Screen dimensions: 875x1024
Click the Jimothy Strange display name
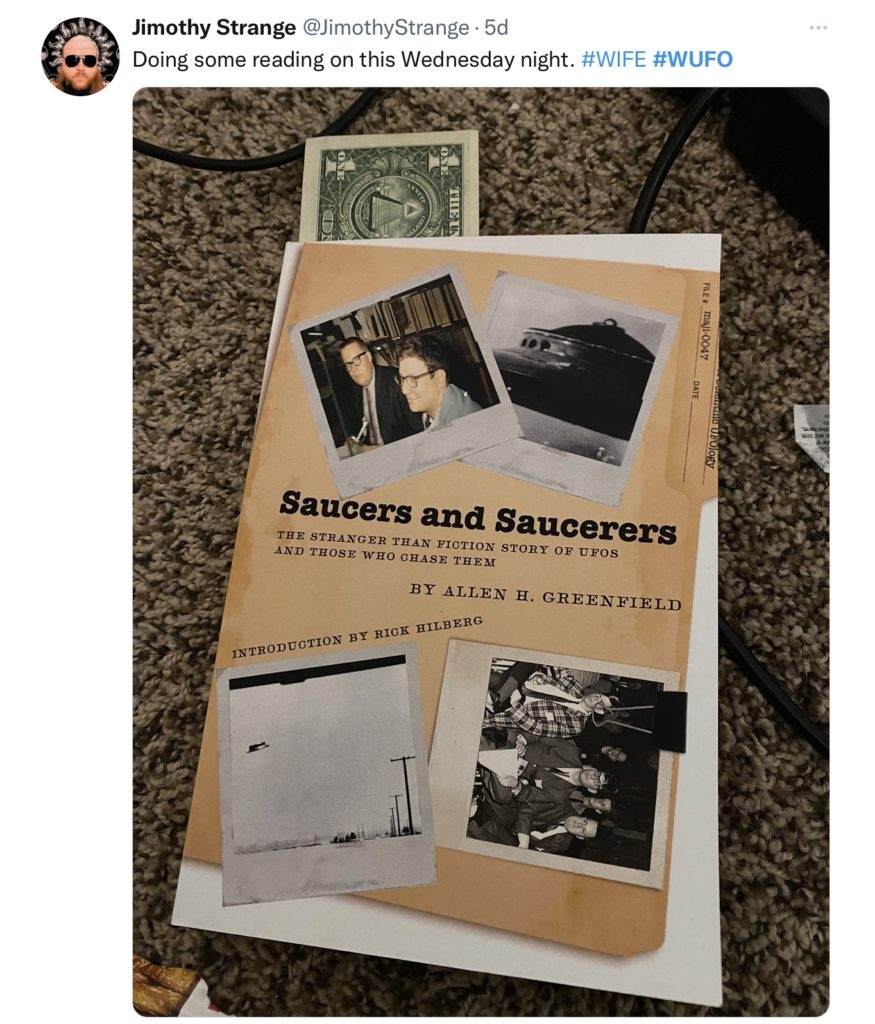click(x=214, y=27)
